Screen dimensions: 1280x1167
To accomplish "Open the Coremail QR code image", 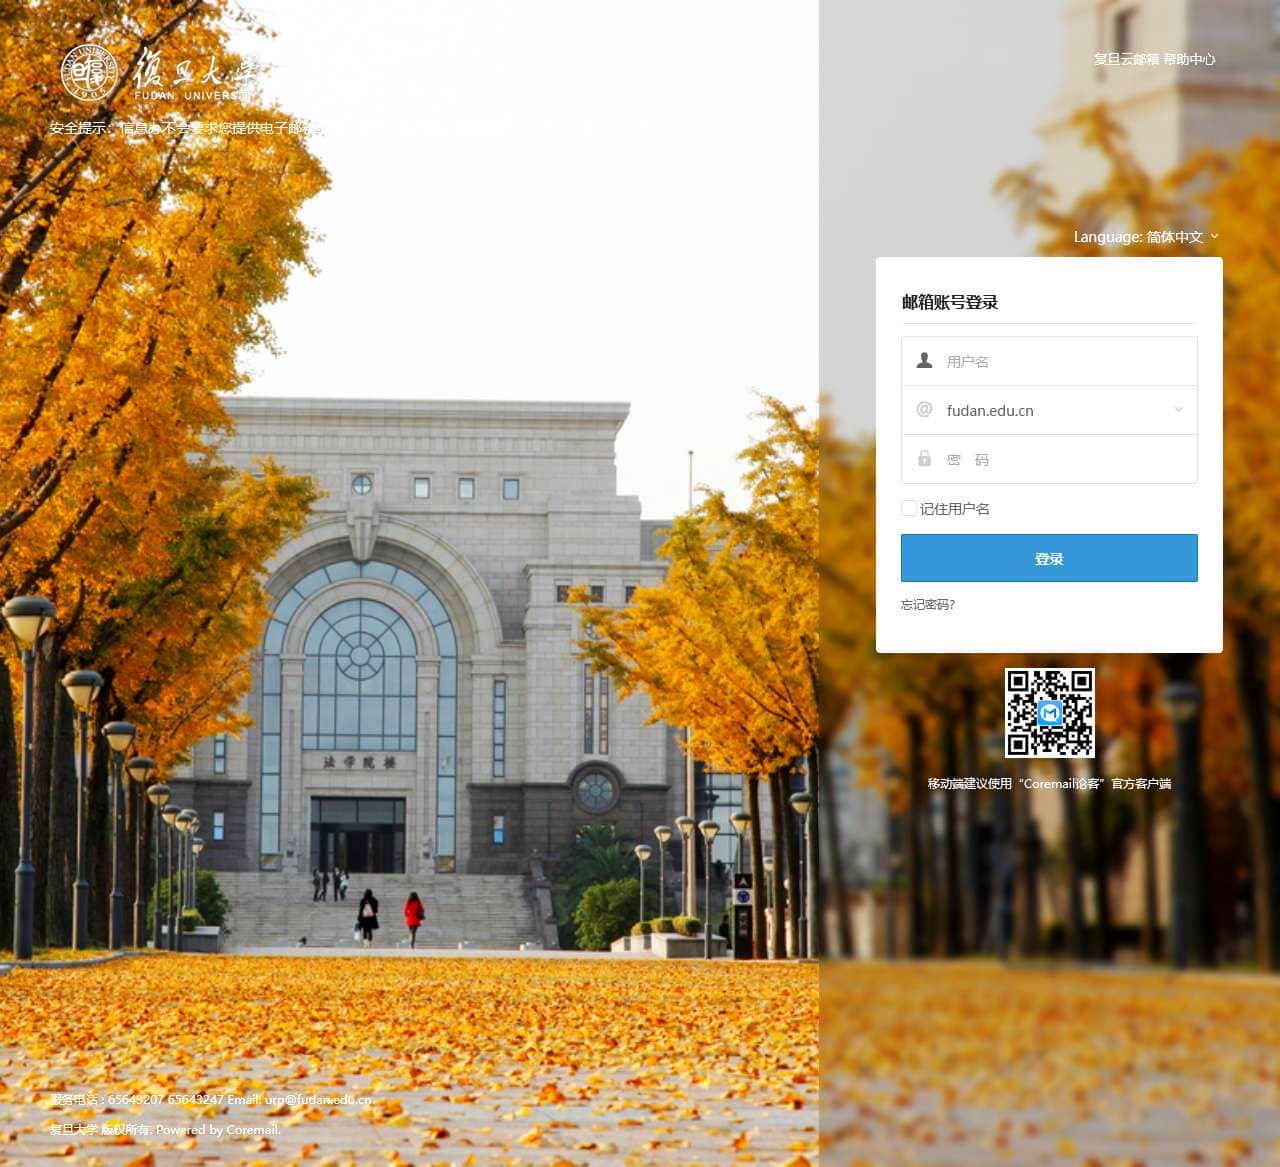I will pyautogui.click(x=1050, y=713).
